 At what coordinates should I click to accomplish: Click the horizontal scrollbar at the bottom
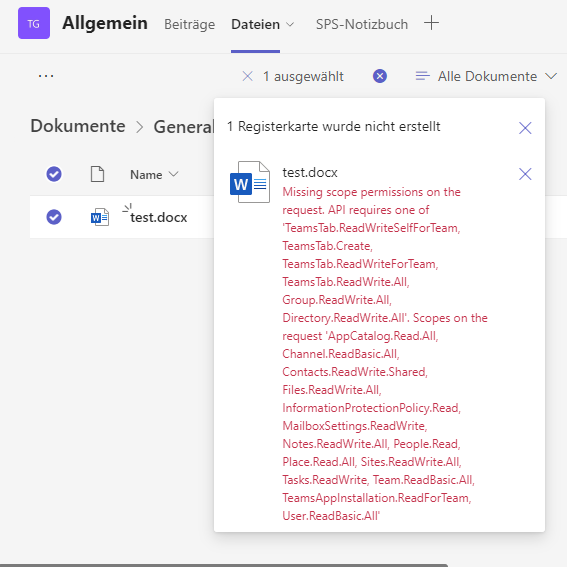coord(224,565)
